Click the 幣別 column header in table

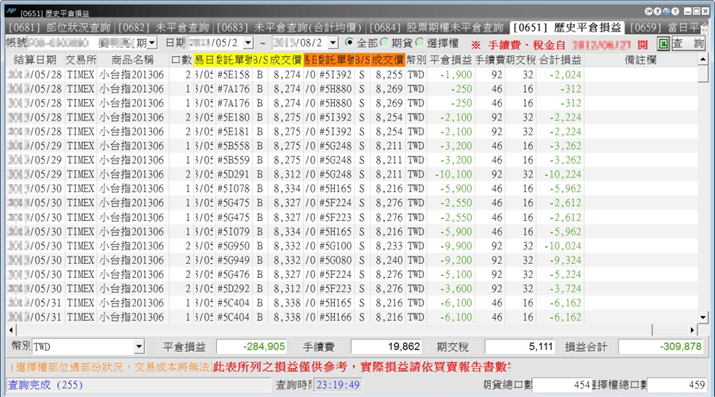point(416,60)
